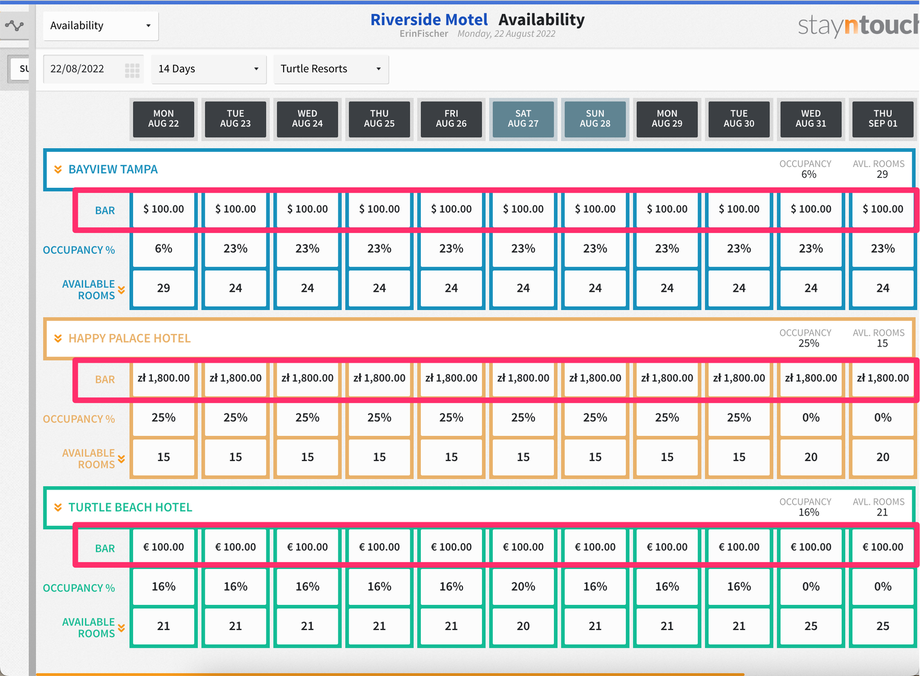The width and height of the screenshot is (920, 676).
Task: Open the 14 Days range dropdown
Action: 209,69
